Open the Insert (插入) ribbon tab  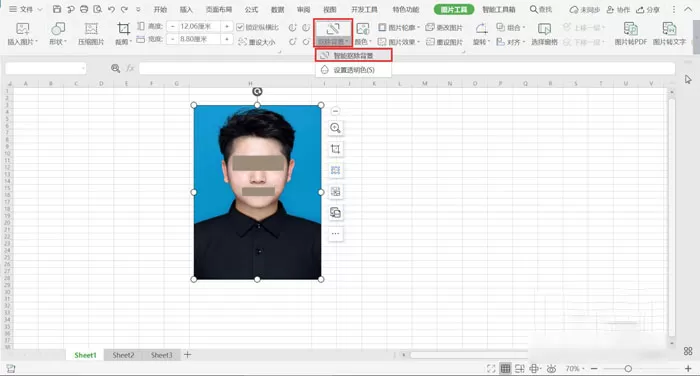click(186, 9)
